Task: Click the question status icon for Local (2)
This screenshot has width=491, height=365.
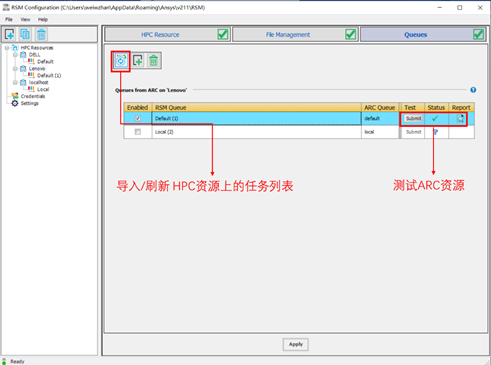Action: coord(436,132)
